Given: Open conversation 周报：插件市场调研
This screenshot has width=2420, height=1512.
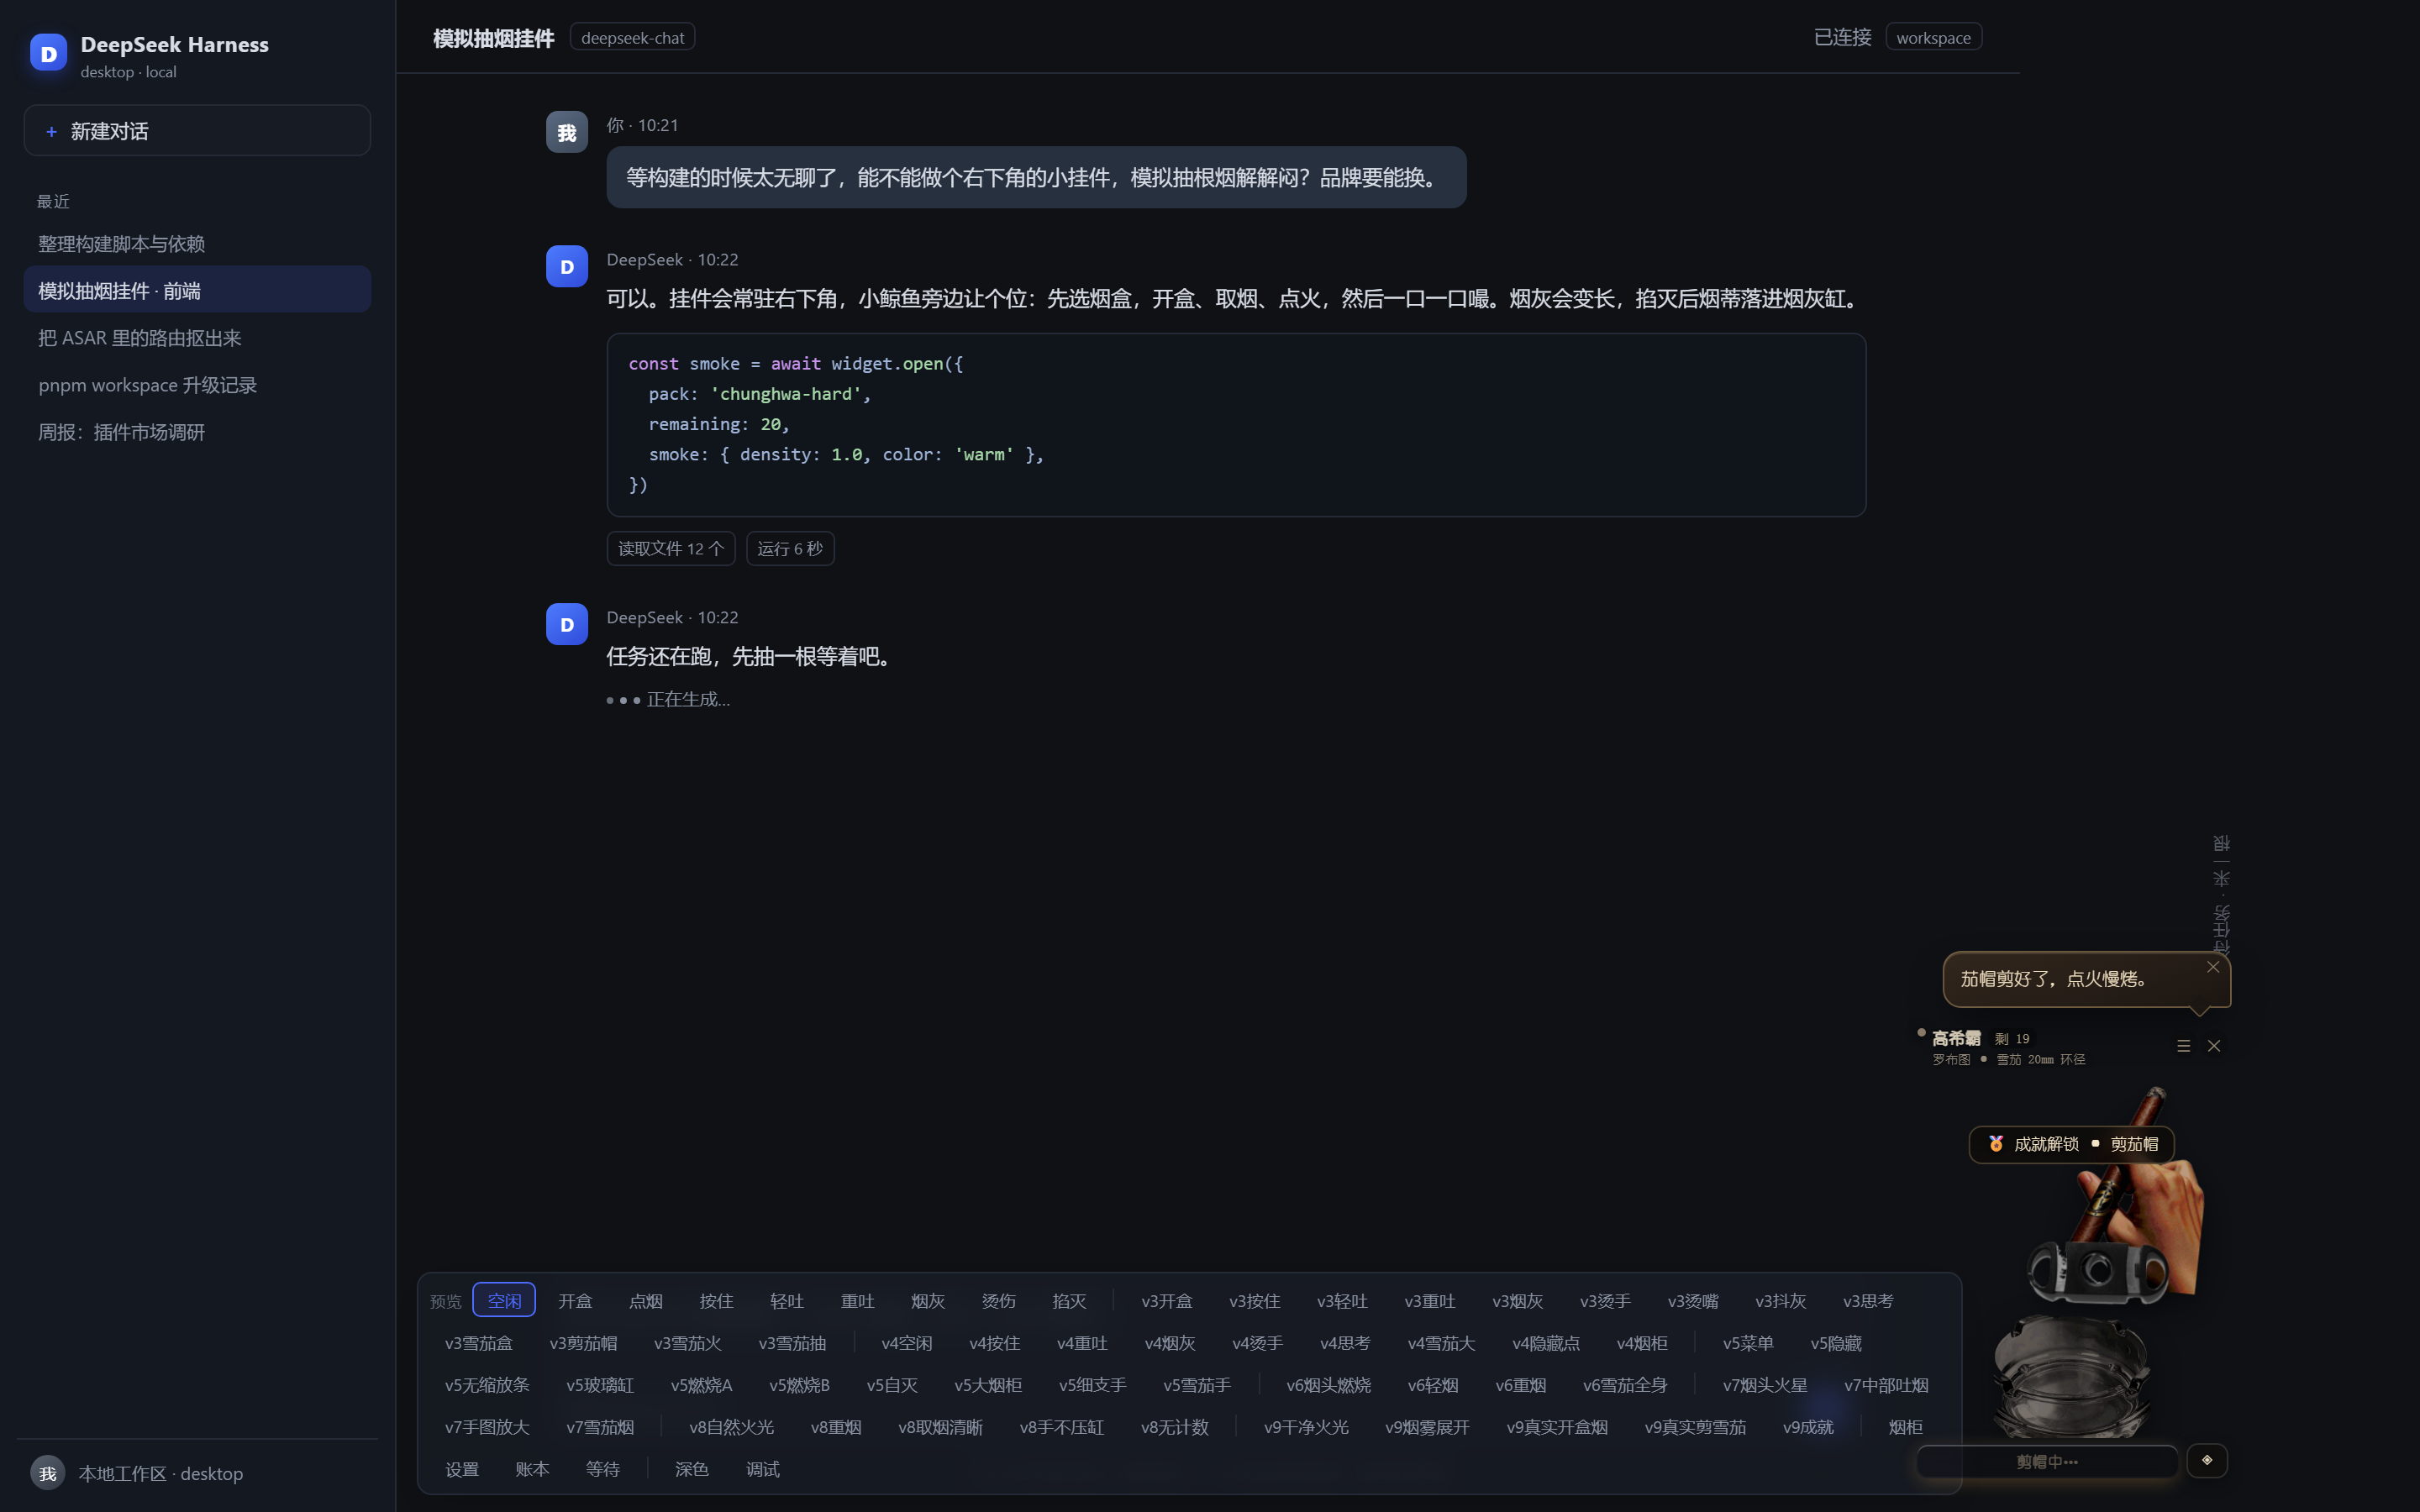Looking at the screenshot, I should [197, 431].
